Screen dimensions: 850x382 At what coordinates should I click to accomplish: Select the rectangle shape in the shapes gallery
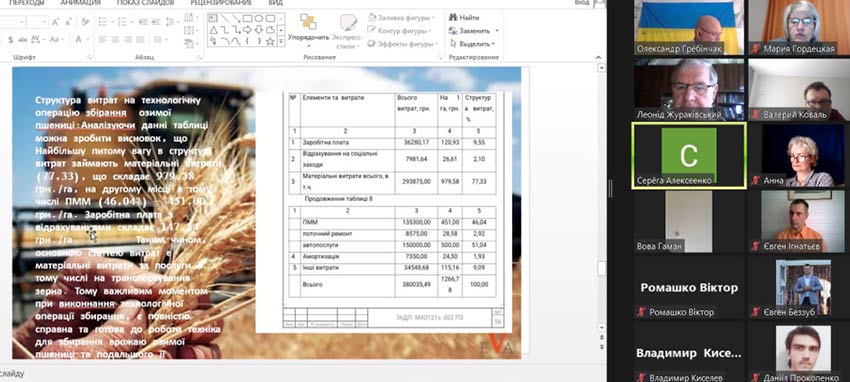point(247,18)
